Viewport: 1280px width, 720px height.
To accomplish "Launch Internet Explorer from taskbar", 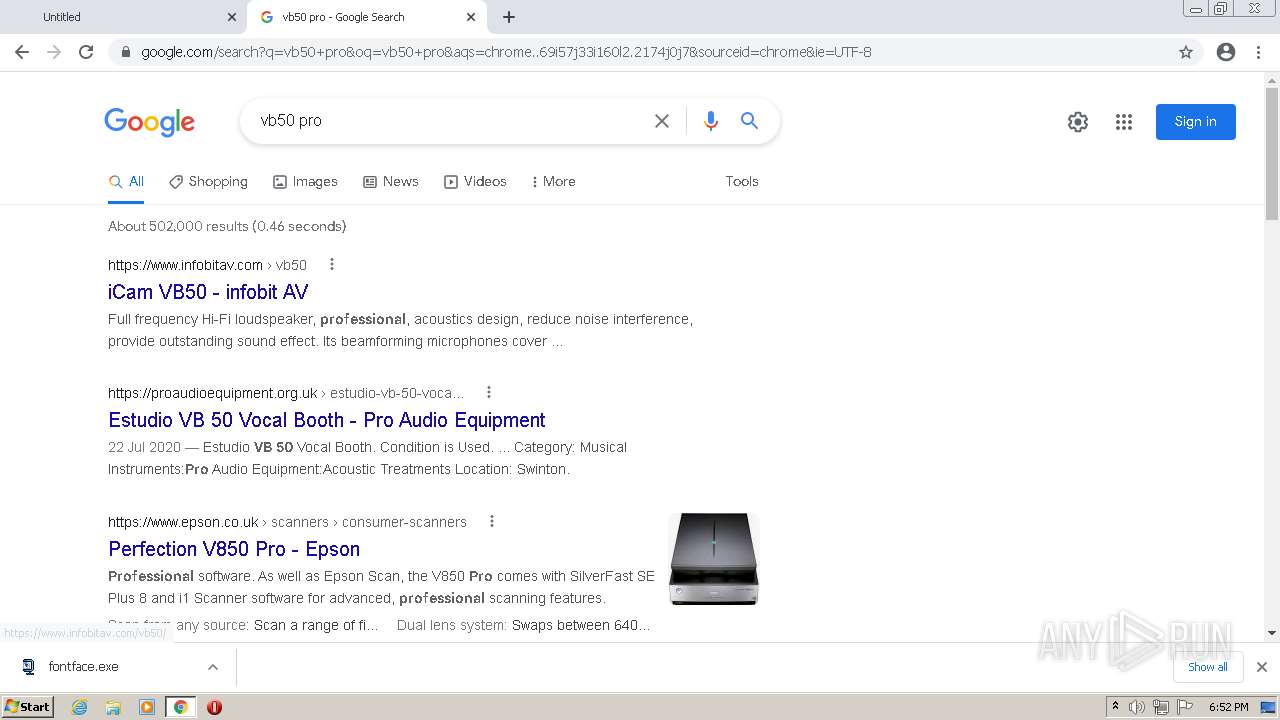I will pos(80,707).
